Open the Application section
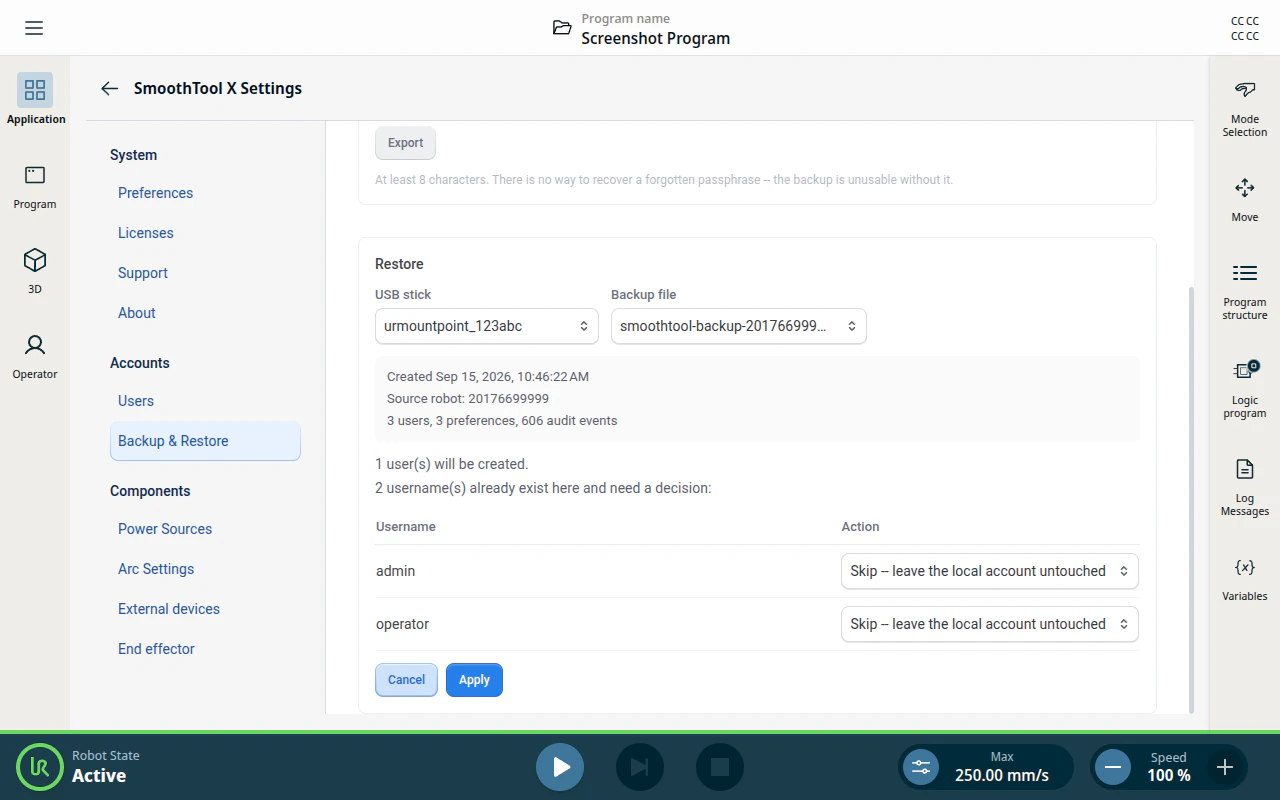This screenshot has width=1280, height=800. (x=35, y=99)
